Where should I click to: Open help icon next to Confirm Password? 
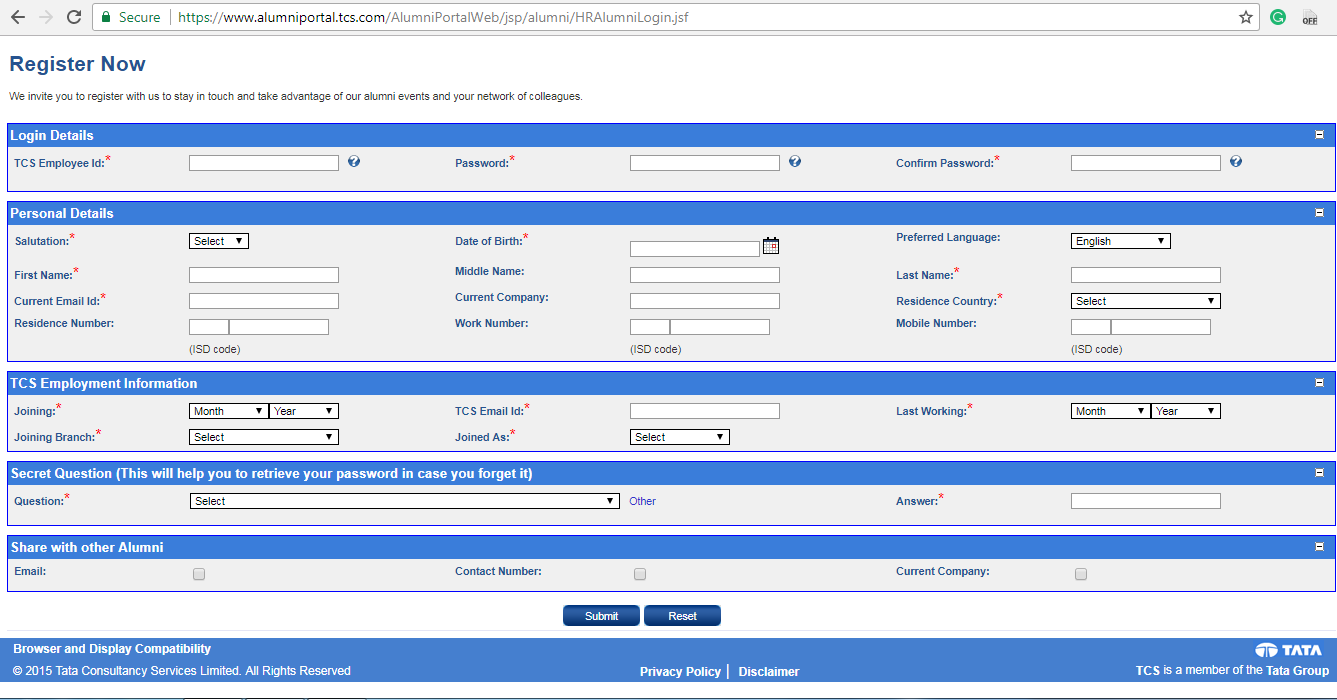[1236, 161]
